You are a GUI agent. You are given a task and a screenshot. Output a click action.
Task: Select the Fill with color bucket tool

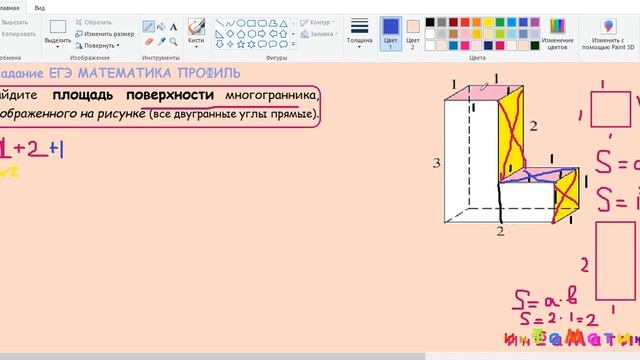(161, 27)
